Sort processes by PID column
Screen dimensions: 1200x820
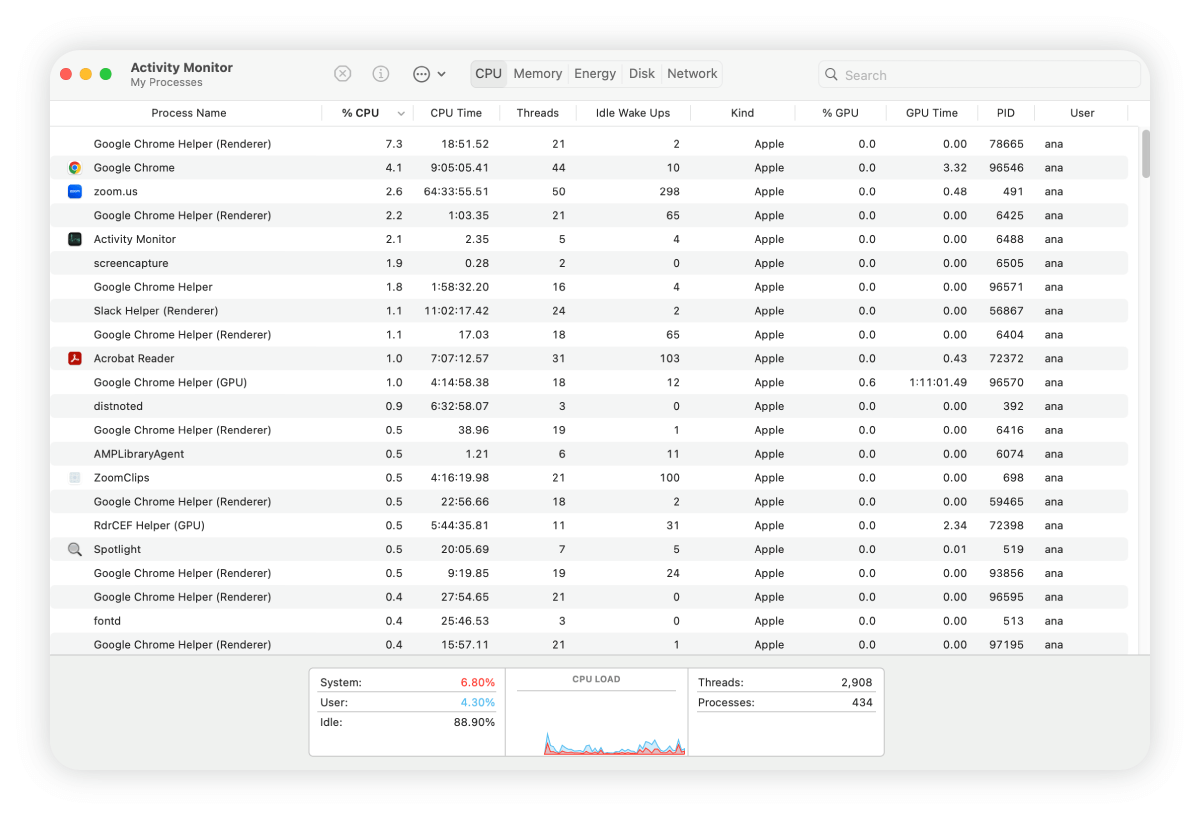coord(1005,113)
